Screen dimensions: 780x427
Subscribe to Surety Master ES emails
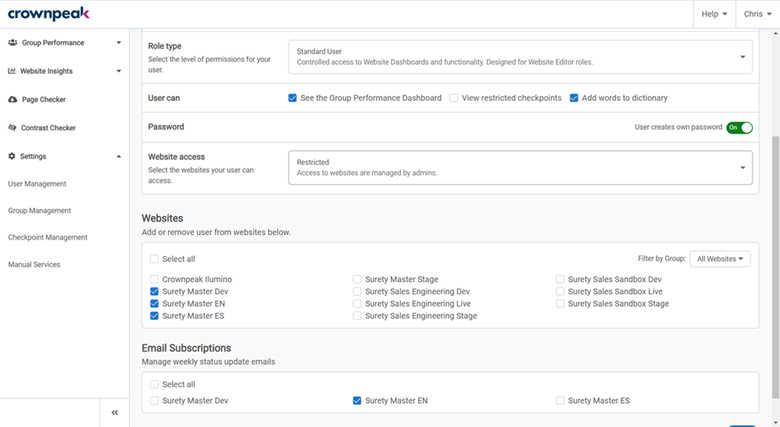tap(560, 401)
